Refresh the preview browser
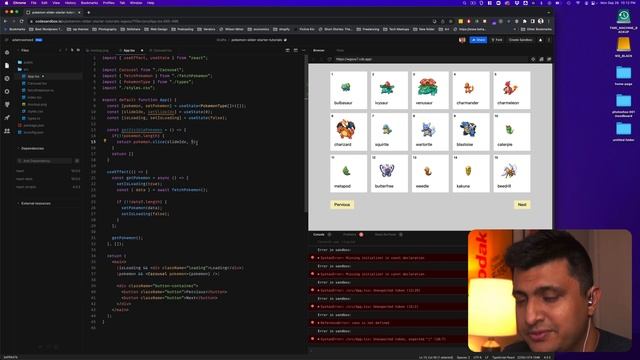 (x=330, y=59)
